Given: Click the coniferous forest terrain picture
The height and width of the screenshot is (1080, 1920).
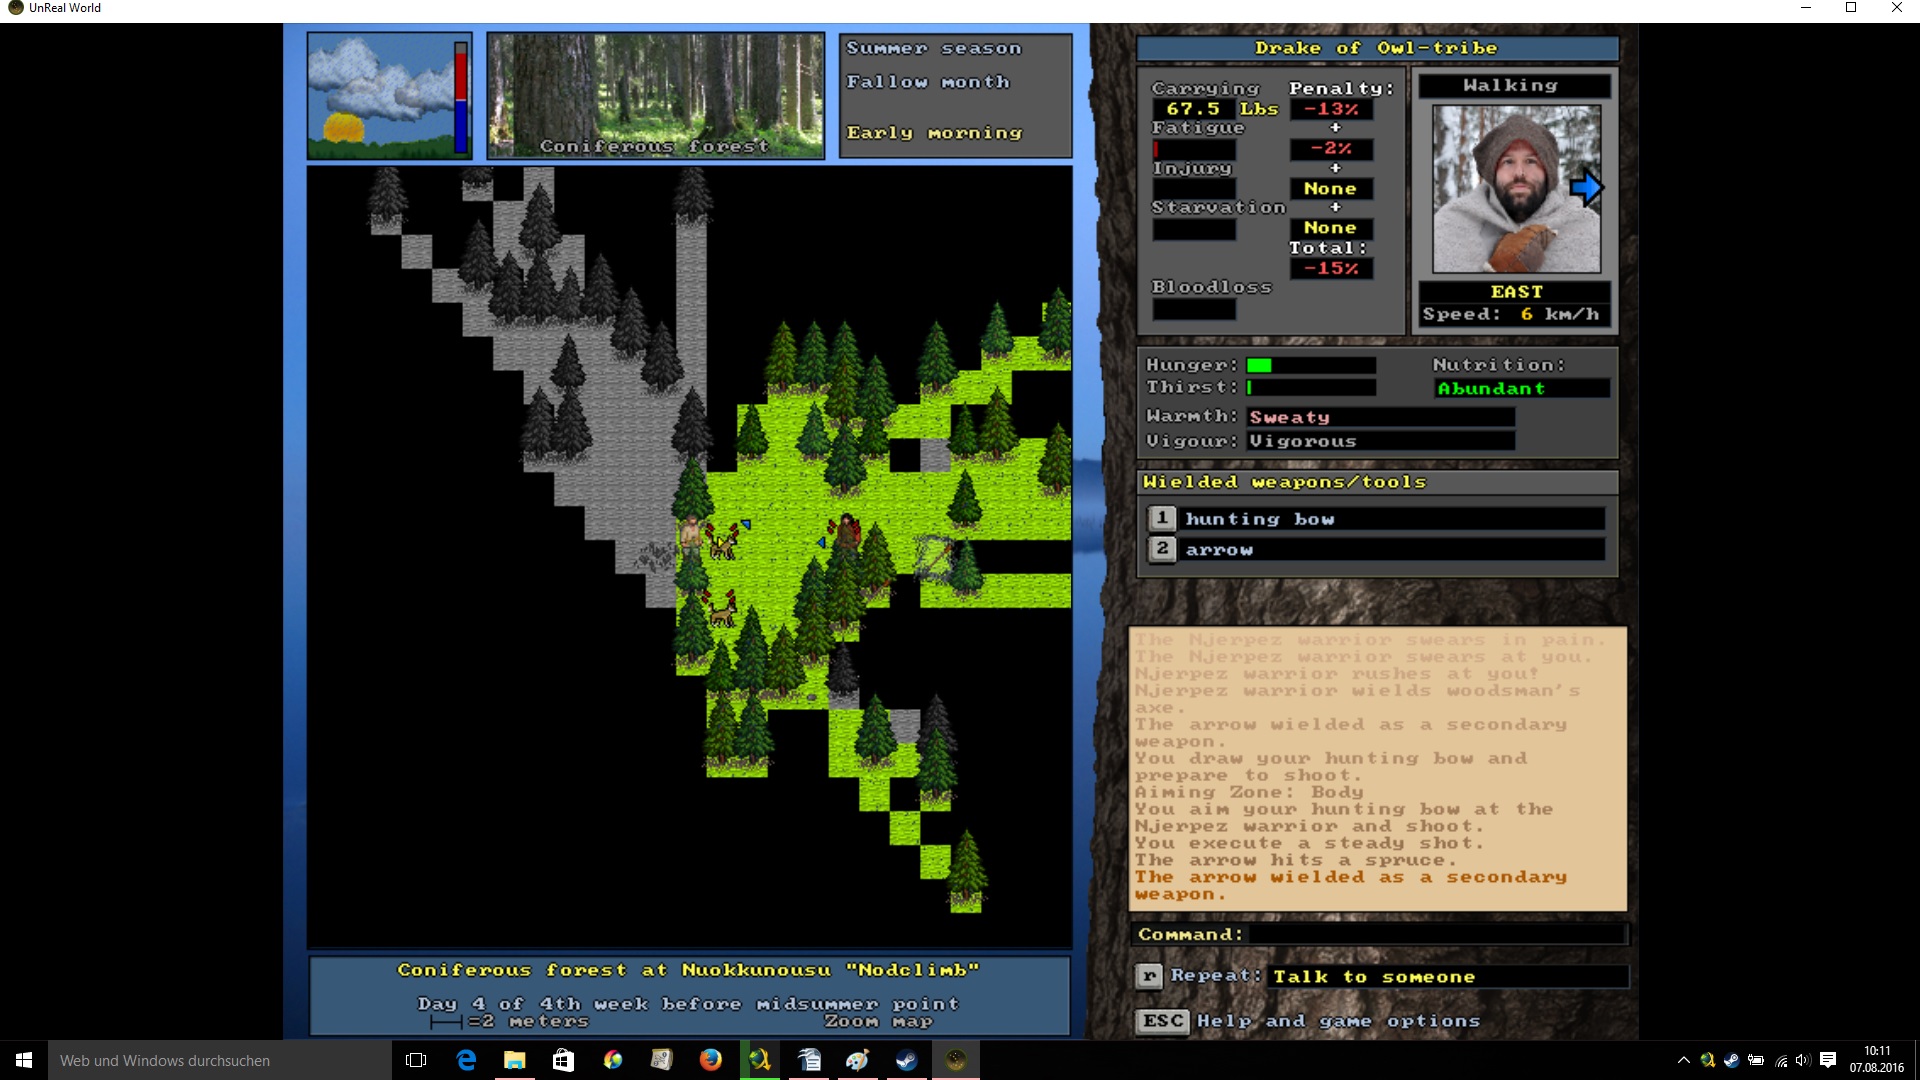Looking at the screenshot, I should [x=656, y=96].
